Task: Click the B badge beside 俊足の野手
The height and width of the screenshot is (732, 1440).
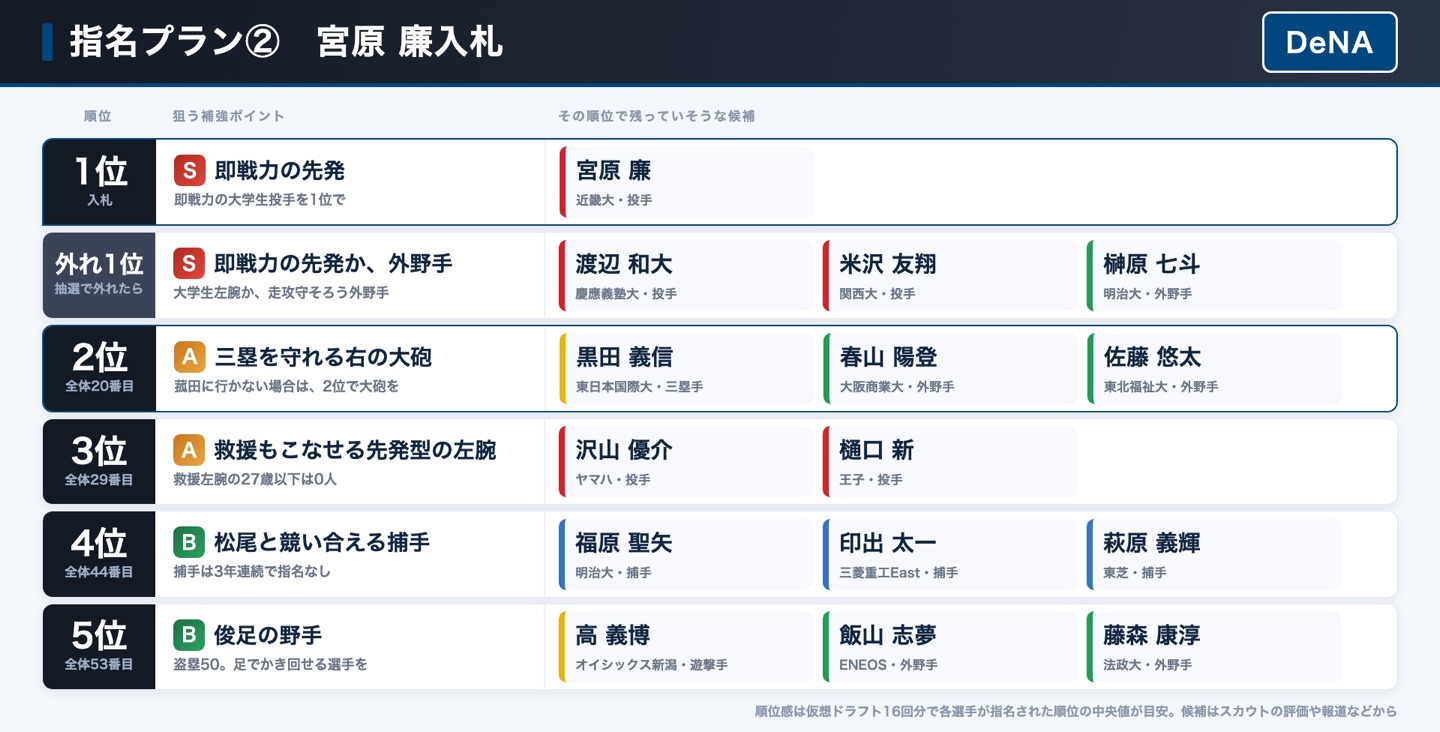Action: tap(189, 635)
